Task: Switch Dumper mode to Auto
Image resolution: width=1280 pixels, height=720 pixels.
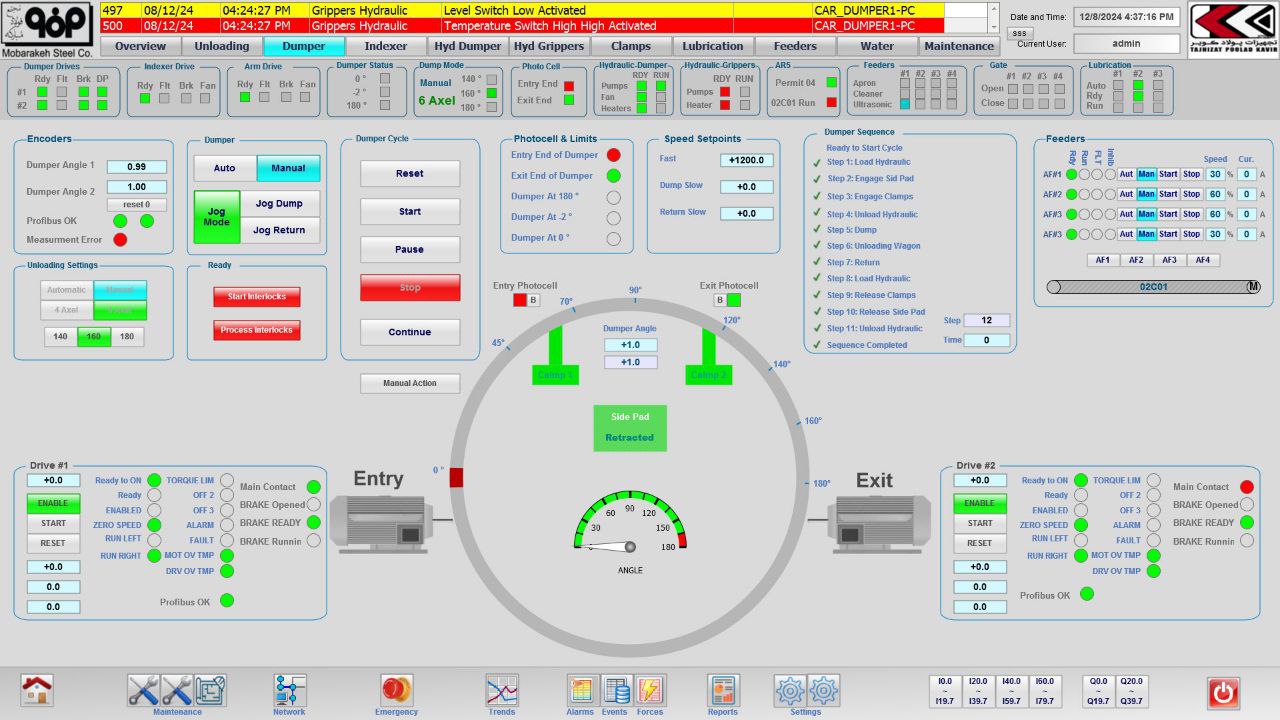Action: coord(225,168)
